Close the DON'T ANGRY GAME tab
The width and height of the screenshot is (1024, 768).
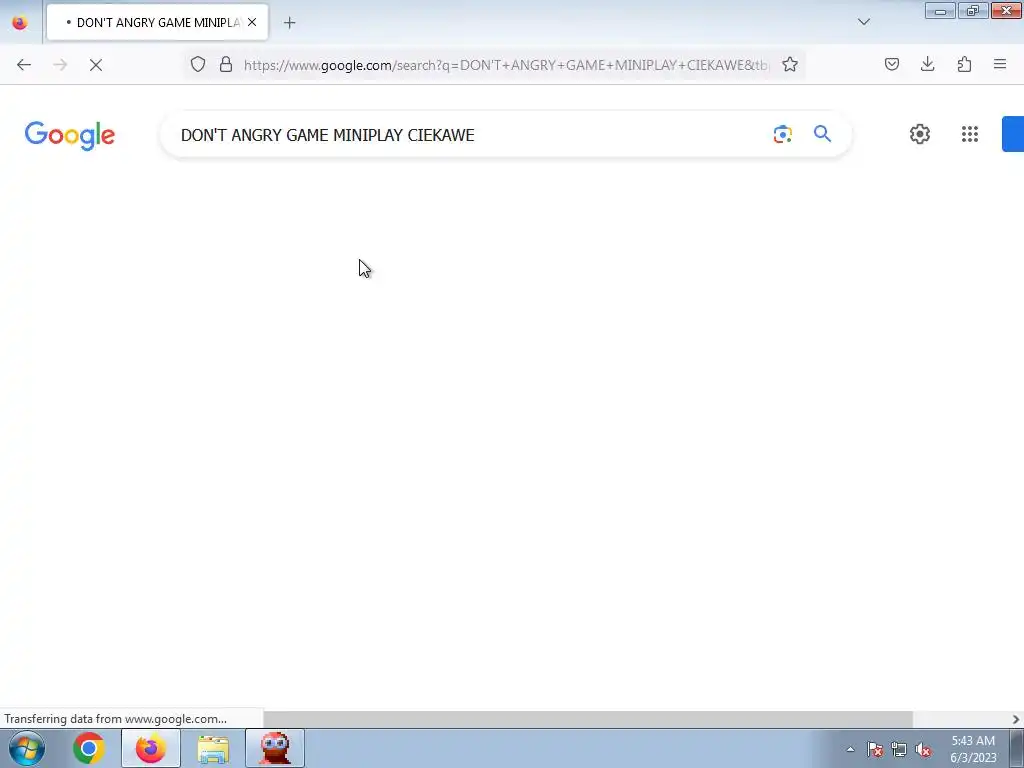[x=252, y=22]
